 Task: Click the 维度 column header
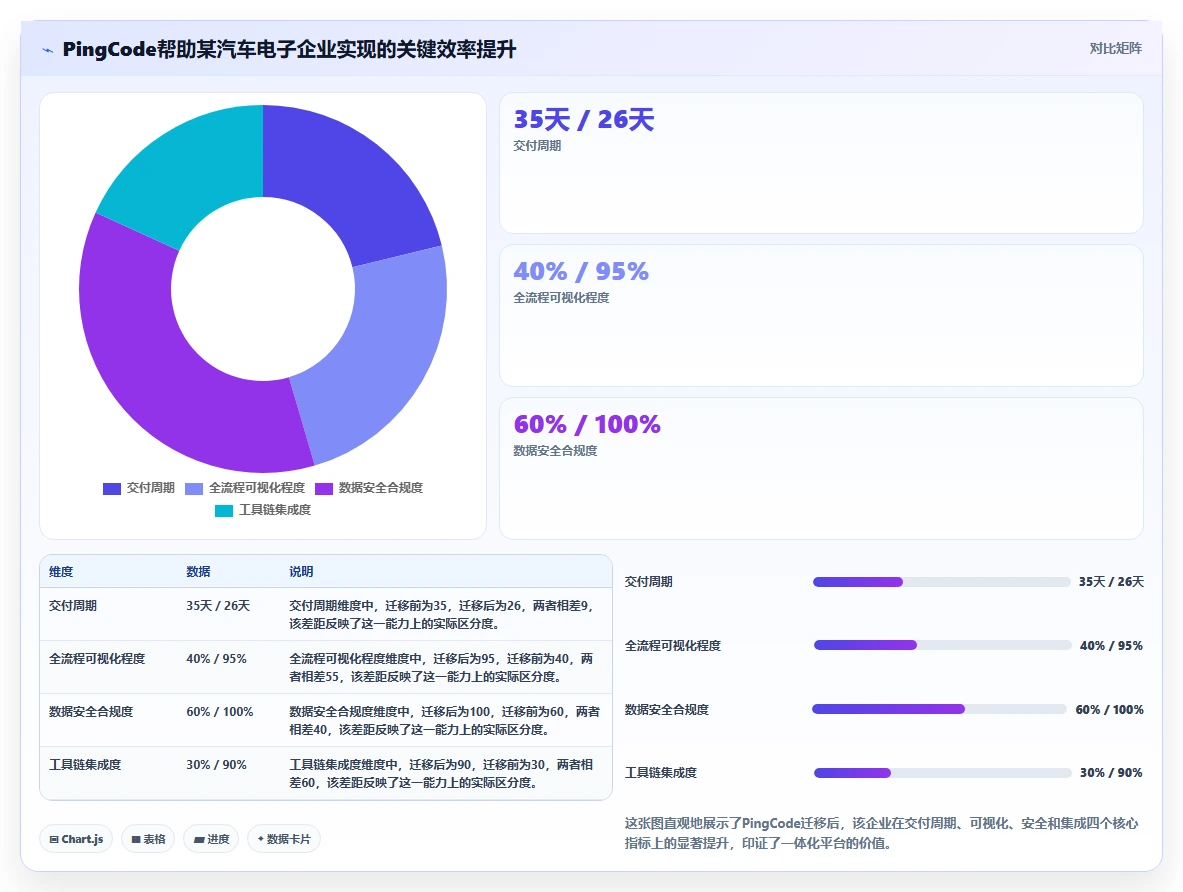tap(61, 571)
